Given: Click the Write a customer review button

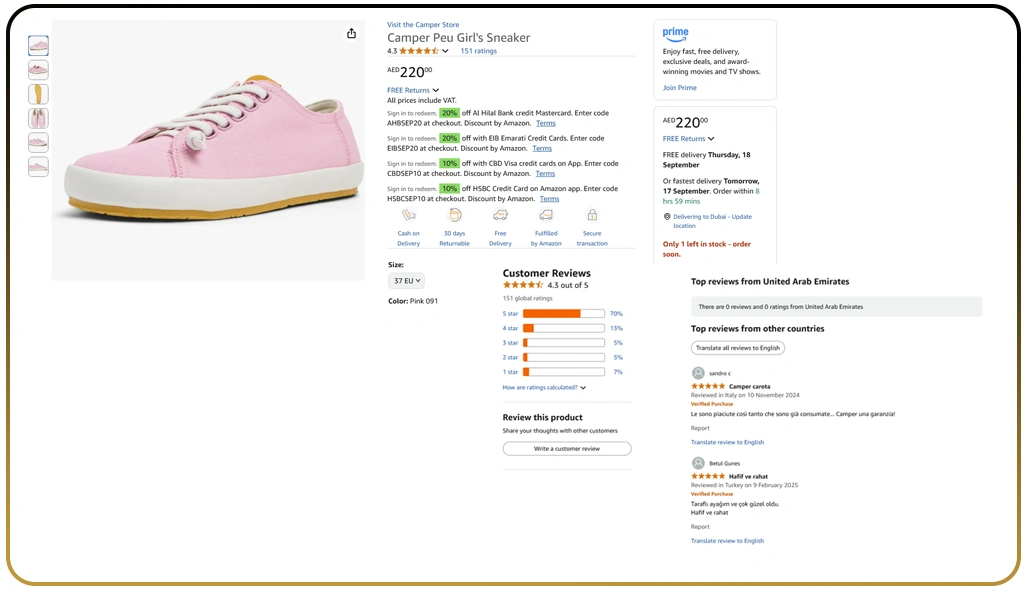Looking at the screenshot, I should pos(566,448).
